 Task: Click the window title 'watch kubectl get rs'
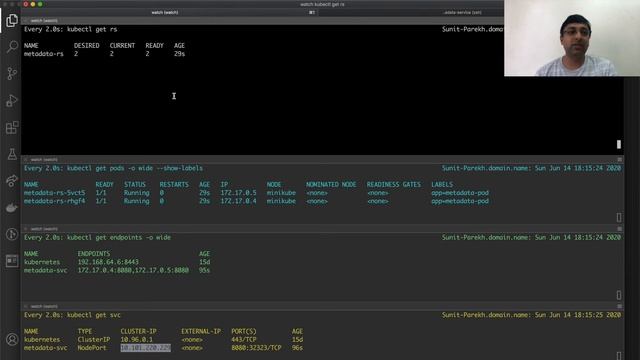322,4
